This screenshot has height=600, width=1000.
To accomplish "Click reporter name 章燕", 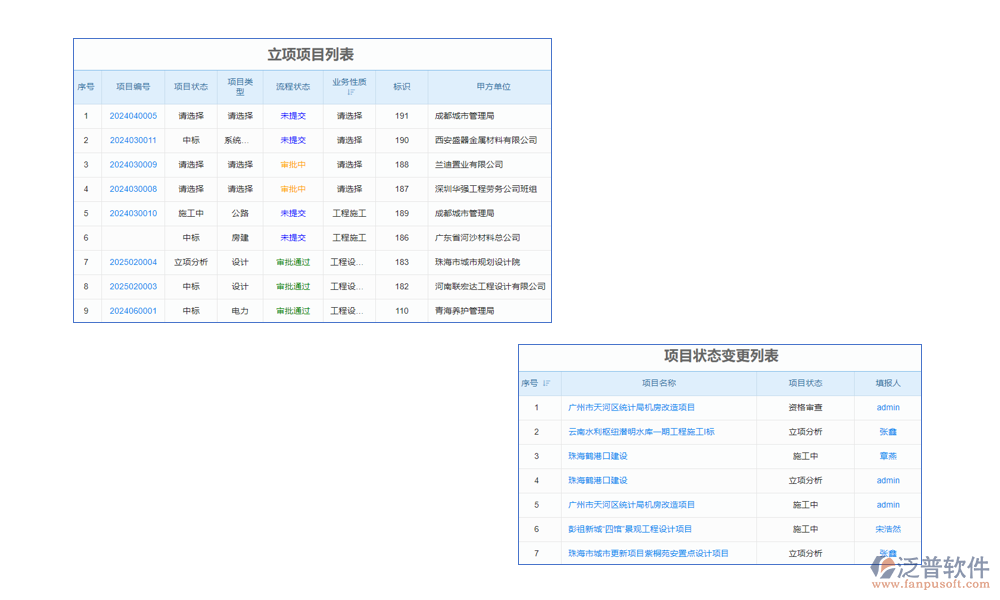I will point(887,456).
